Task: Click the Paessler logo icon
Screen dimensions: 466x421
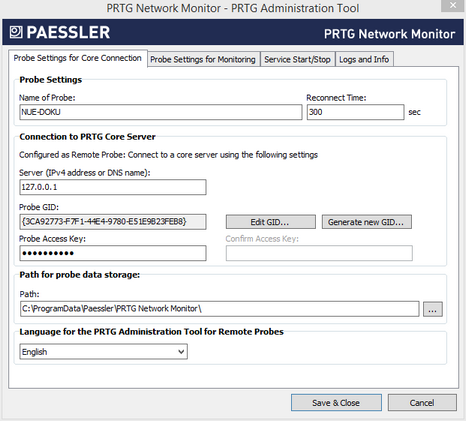Action: [16, 32]
